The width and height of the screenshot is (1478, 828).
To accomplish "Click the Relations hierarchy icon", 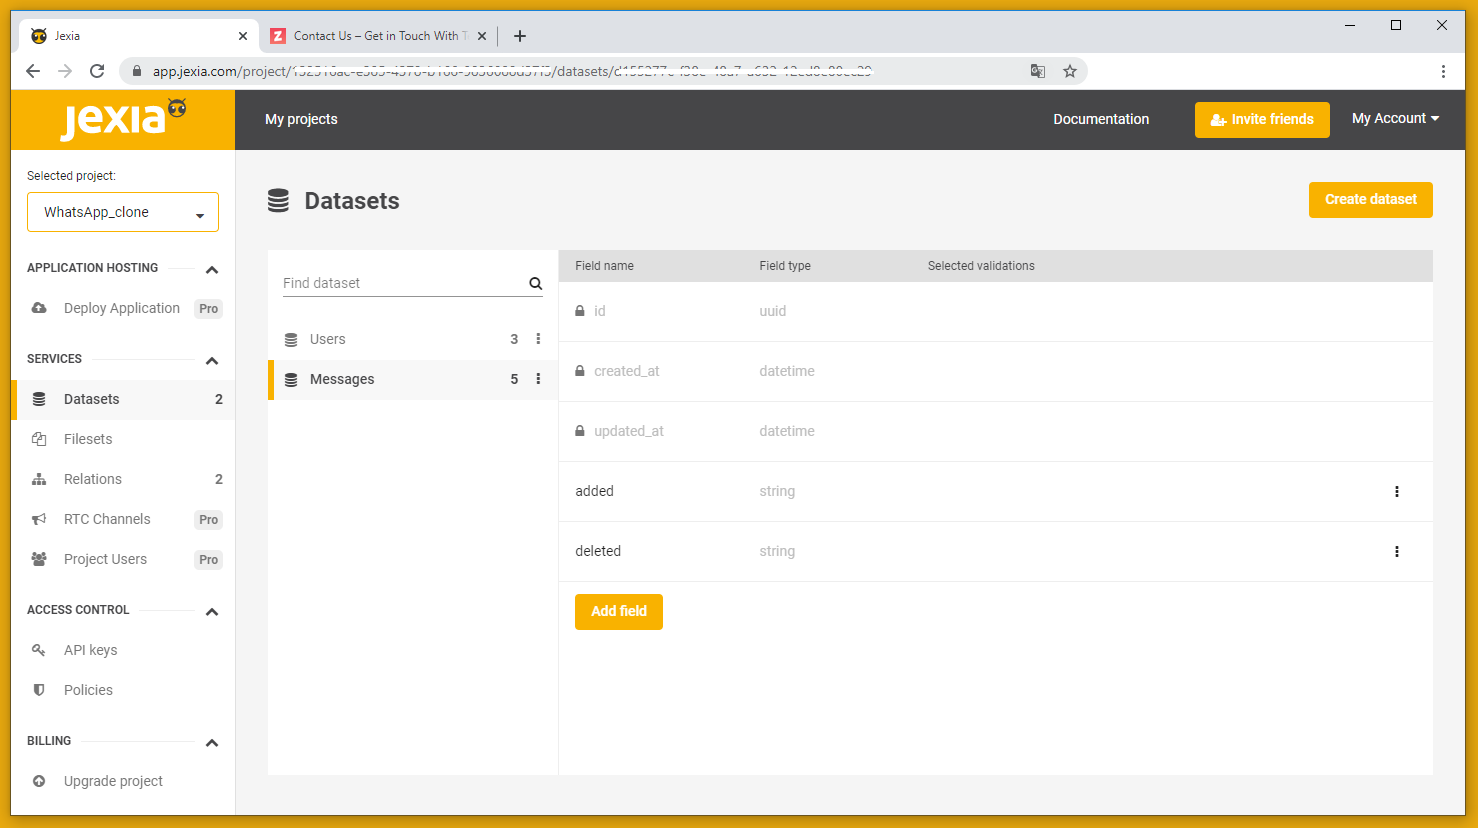I will coord(39,479).
